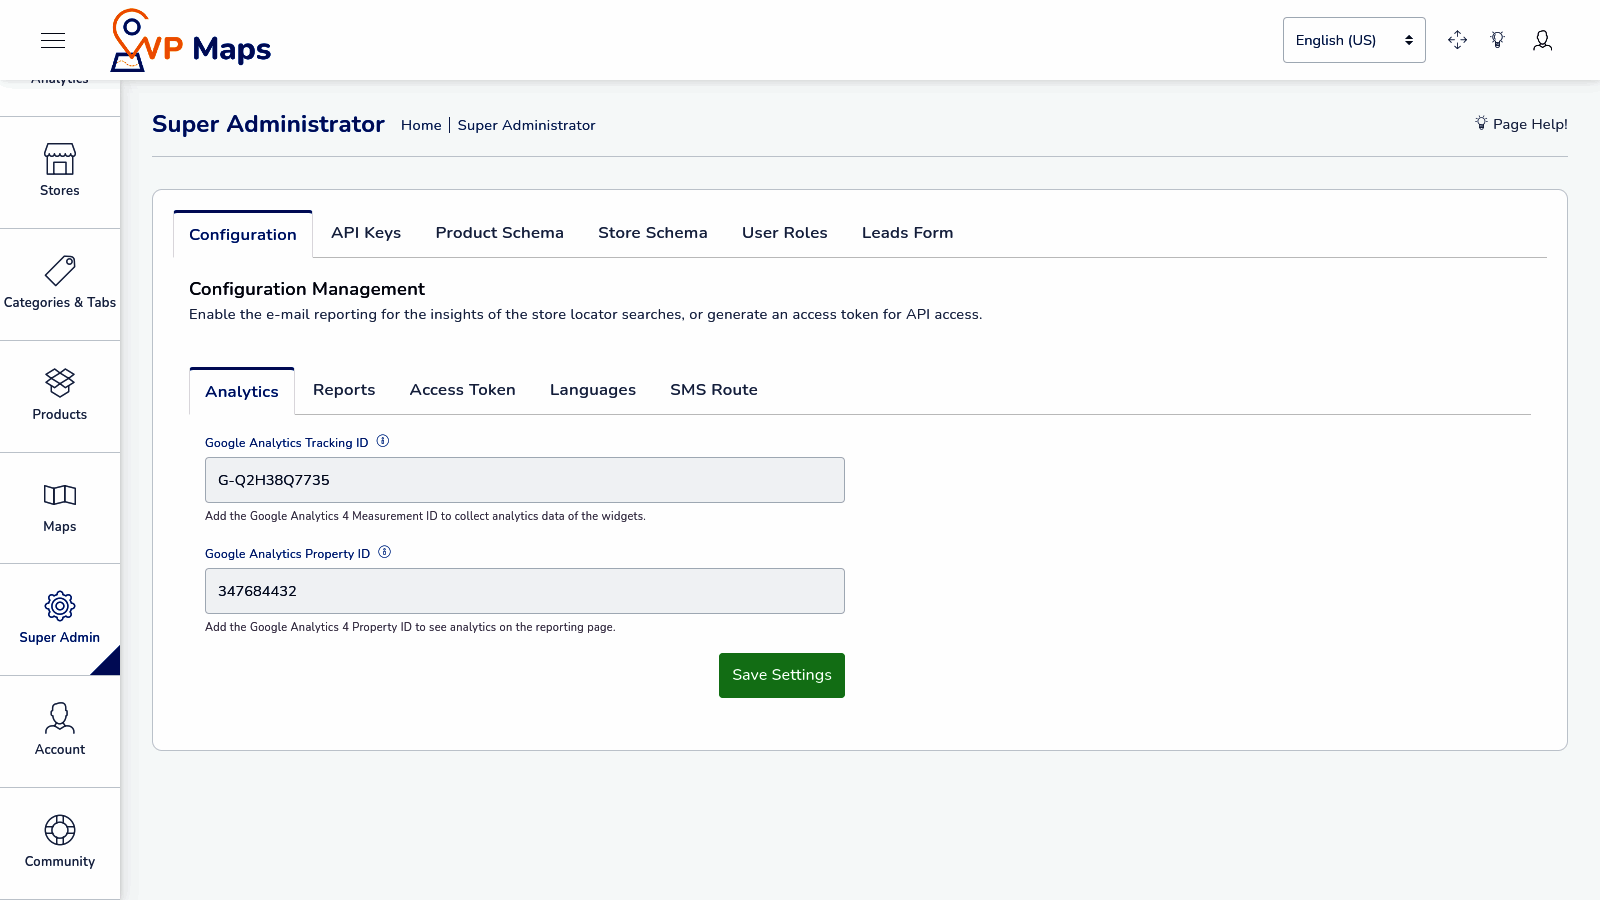
Task: Open the Stores sidebar section
Action: click(60, 172)
